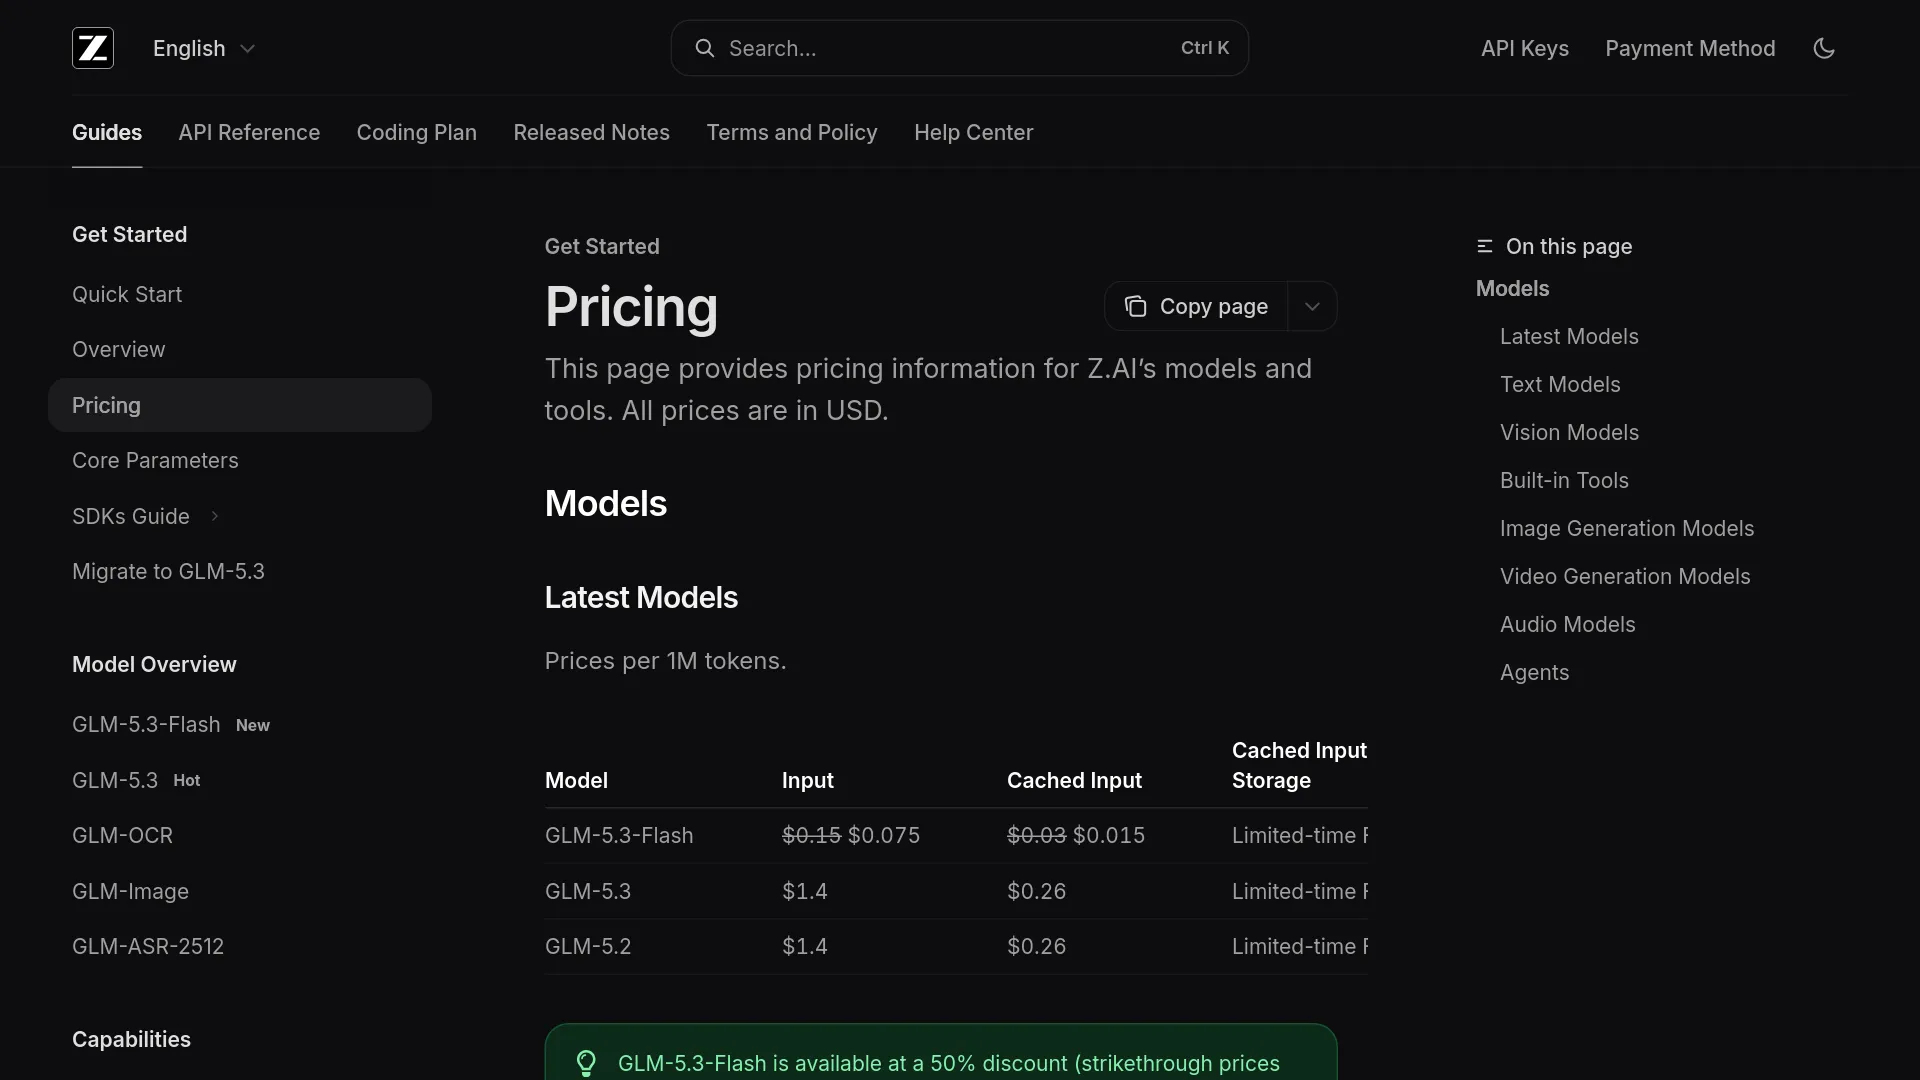Jump to Audio Models section

1567,624
